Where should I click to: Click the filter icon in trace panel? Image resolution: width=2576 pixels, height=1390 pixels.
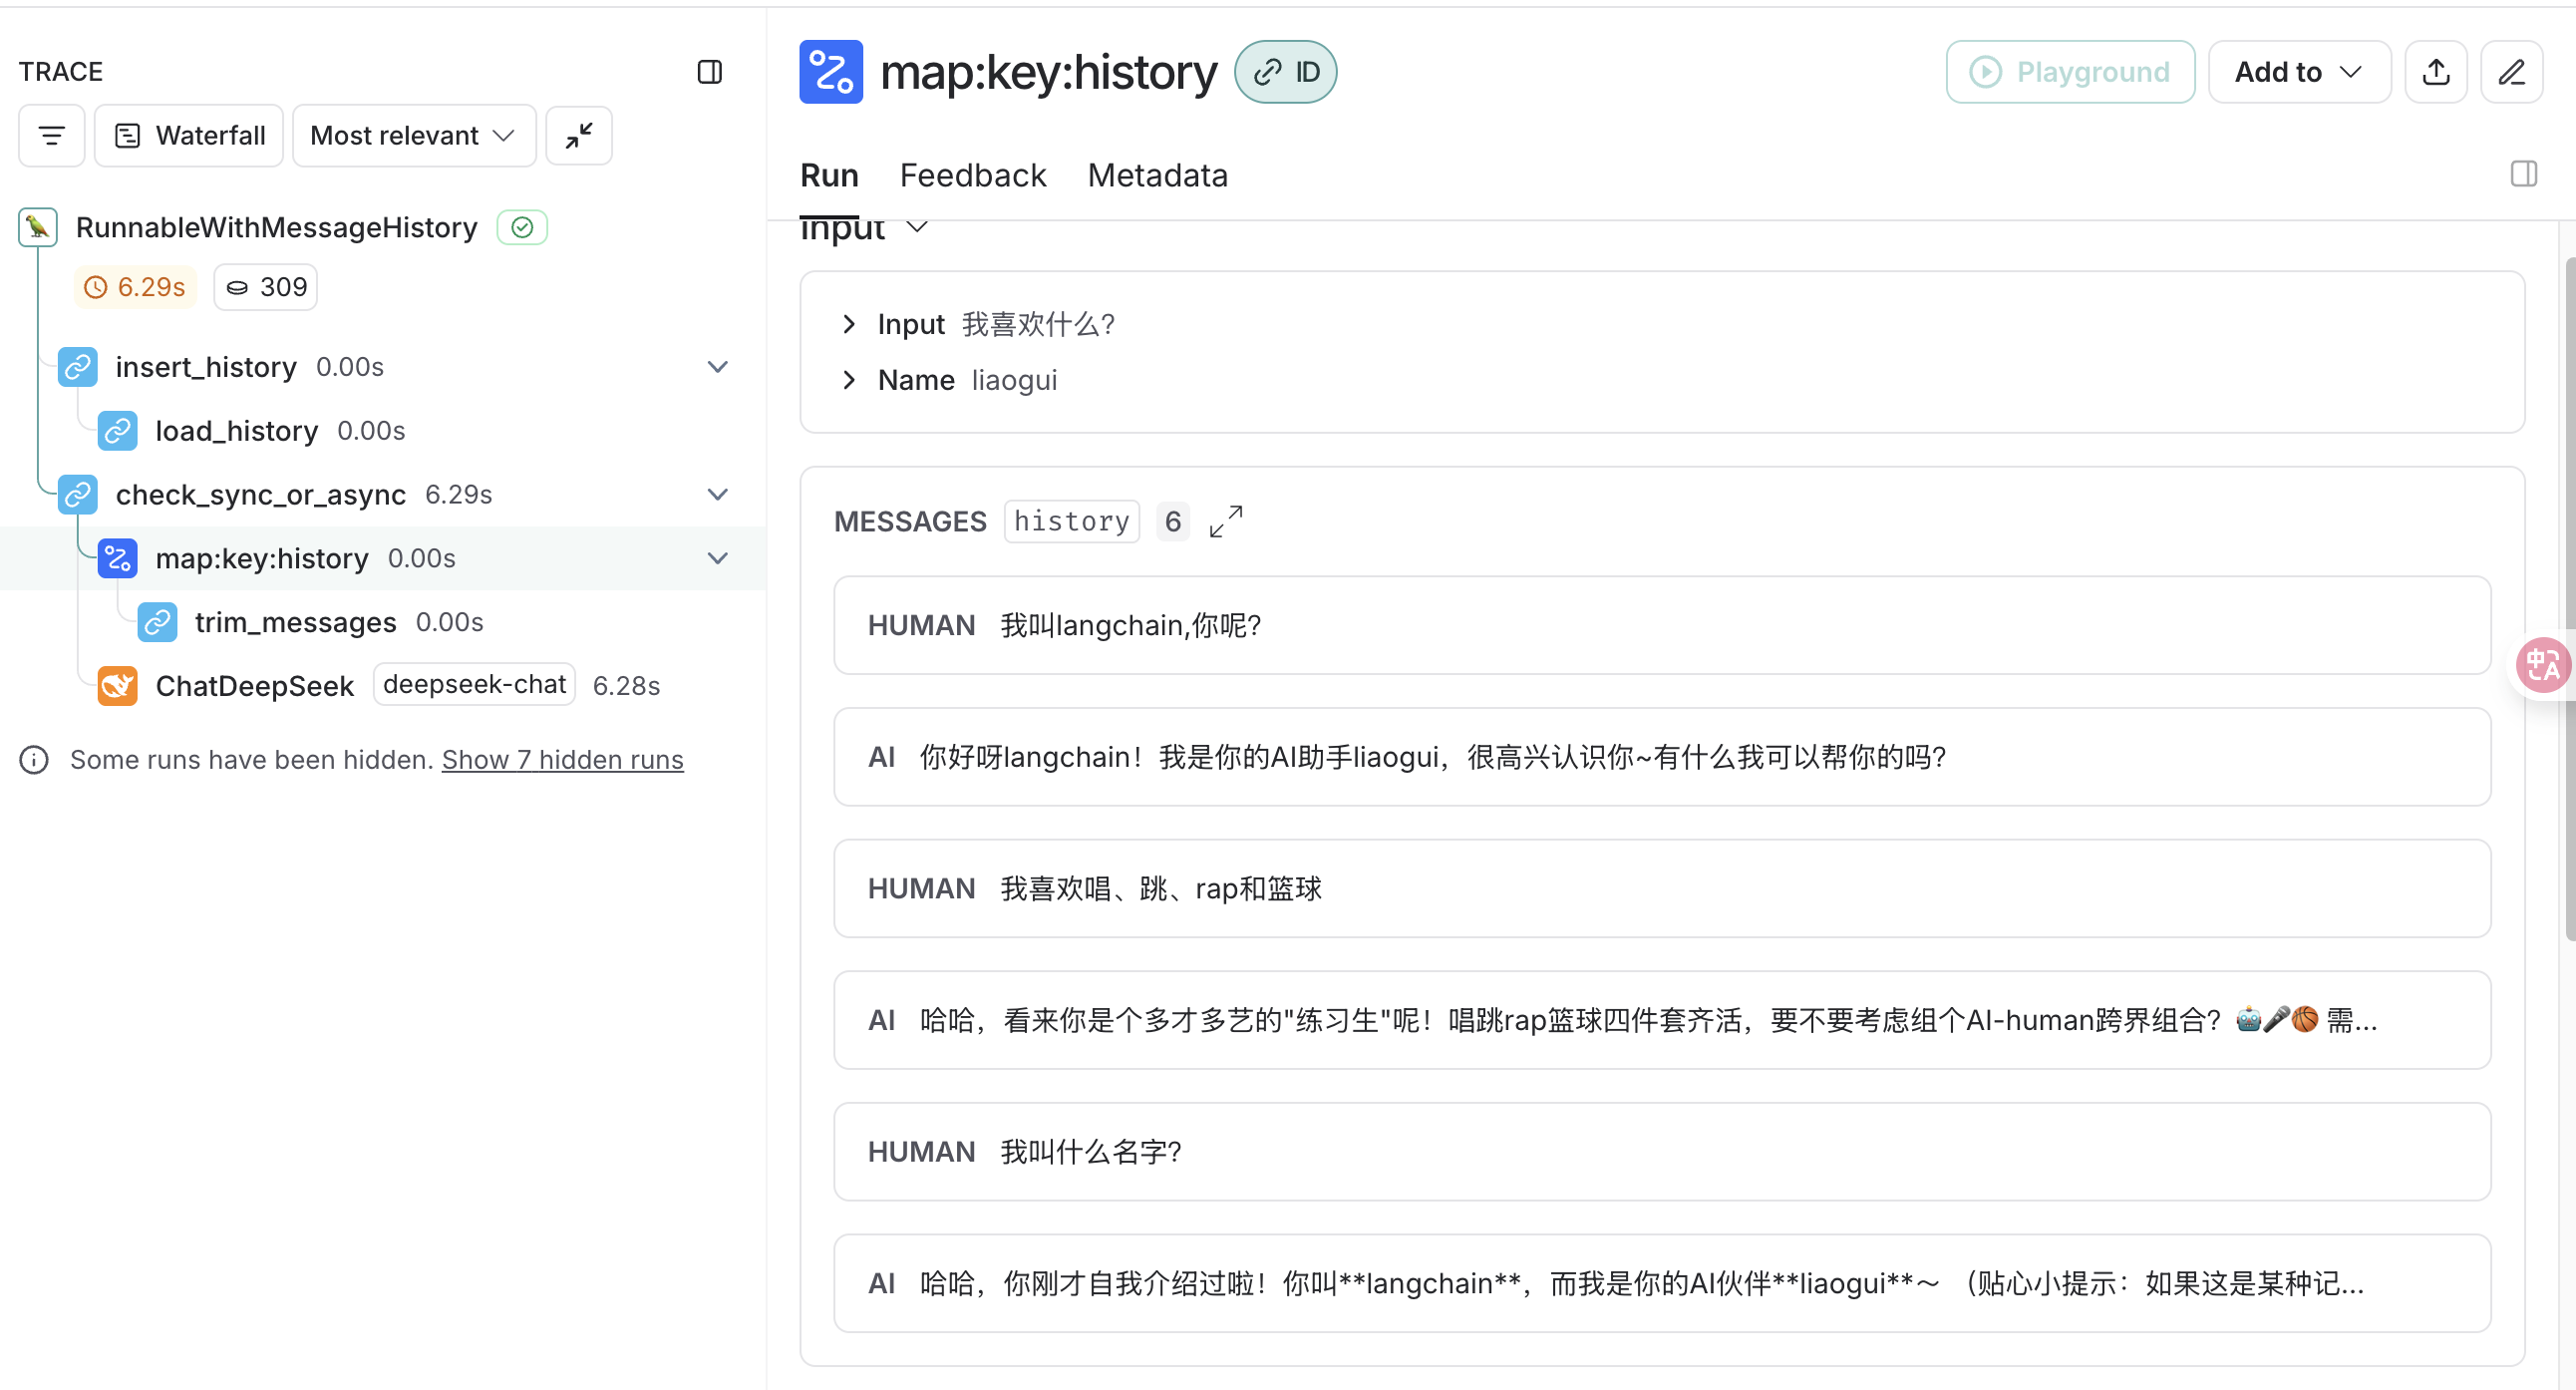pyautogui.click(x=51, y=135)
